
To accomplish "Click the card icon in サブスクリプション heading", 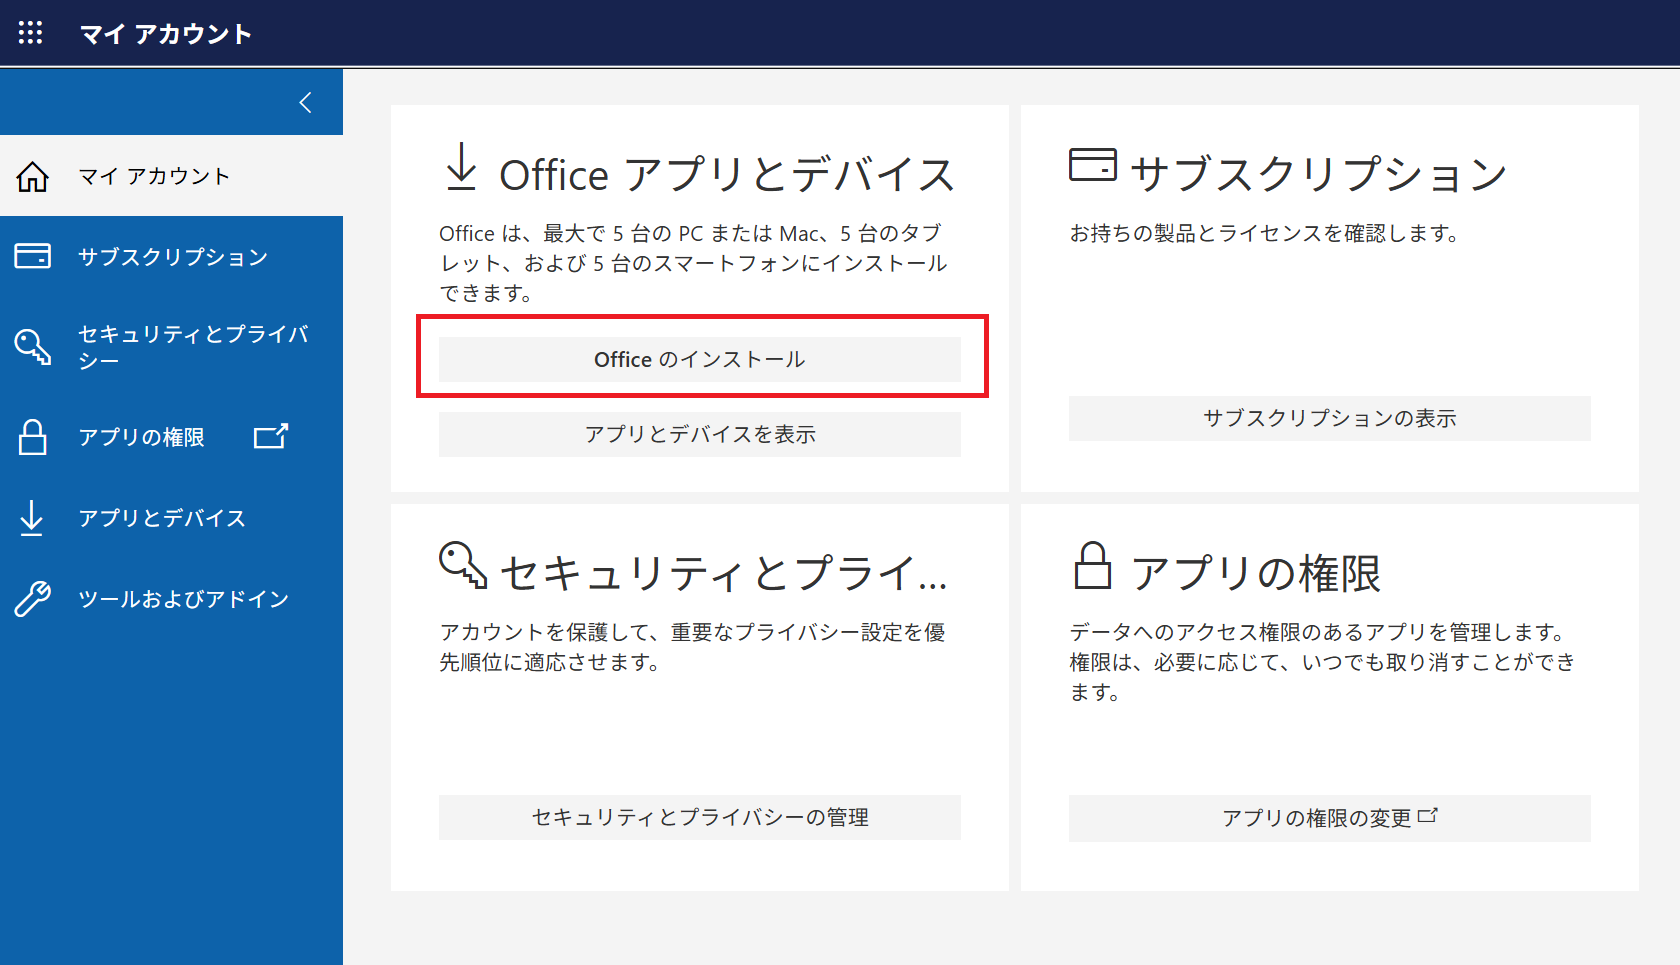I will pyautogui.click(x=1092, y=164).
